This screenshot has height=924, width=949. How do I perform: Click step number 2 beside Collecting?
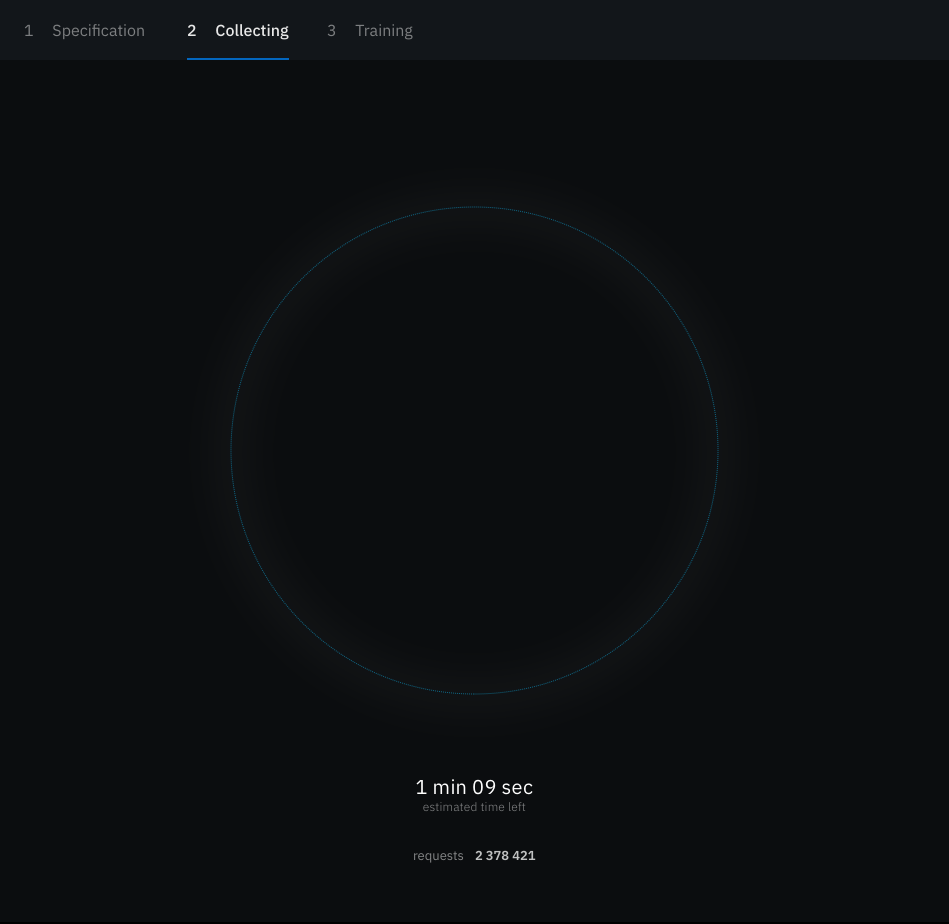pyautogui.click(x=192, y=31)
